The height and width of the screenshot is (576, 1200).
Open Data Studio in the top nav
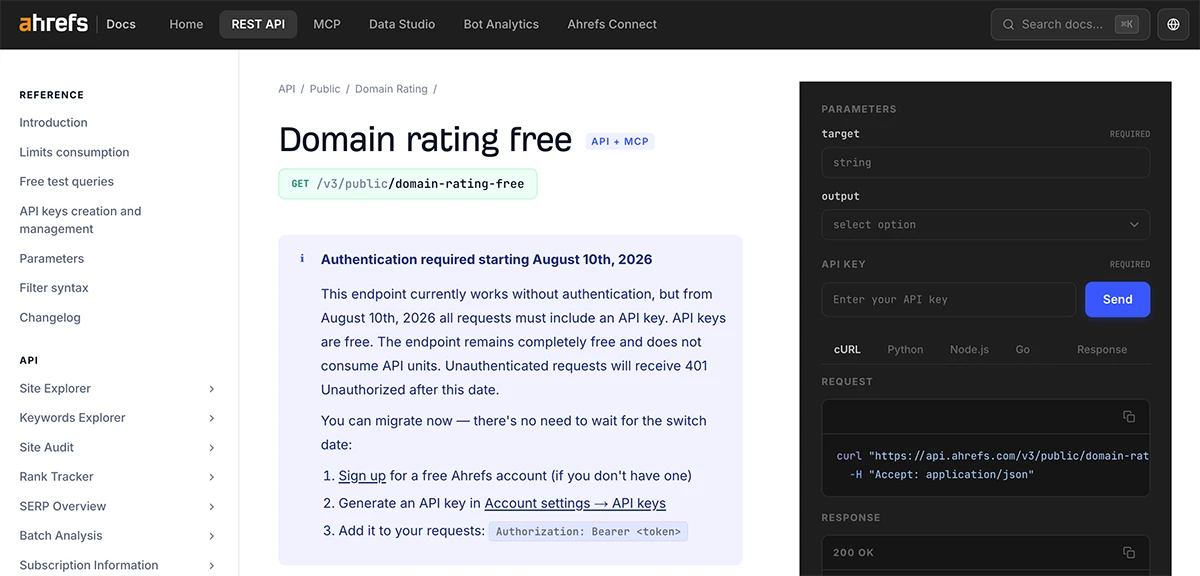pyautogui.click(x=402, y=24)
